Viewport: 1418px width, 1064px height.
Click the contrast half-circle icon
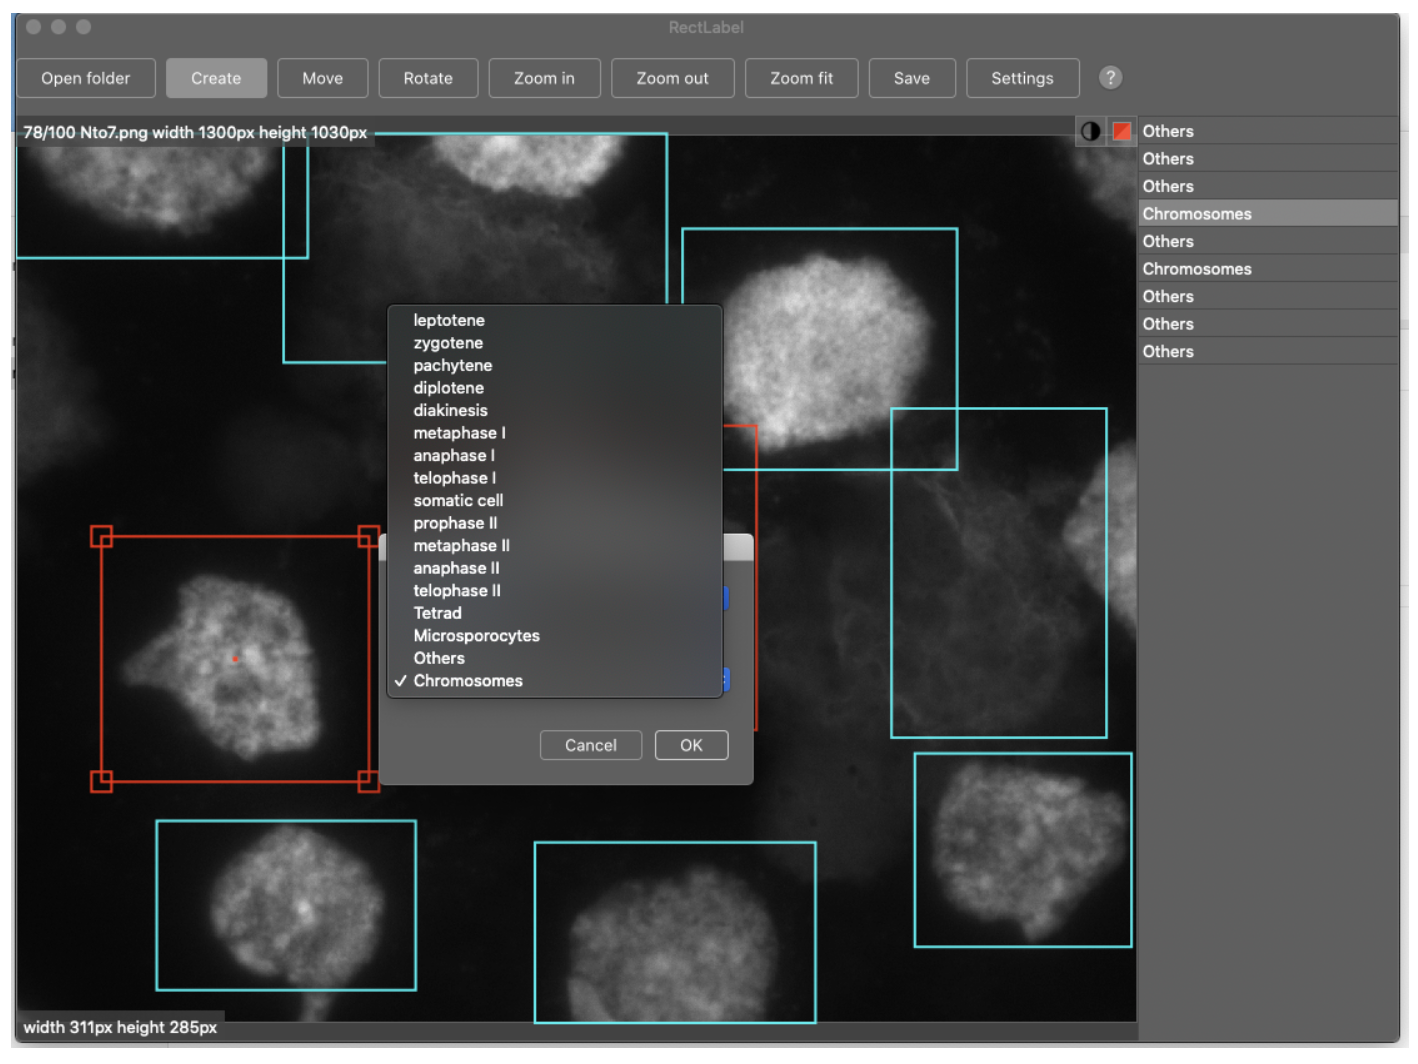click(1090, 131)
